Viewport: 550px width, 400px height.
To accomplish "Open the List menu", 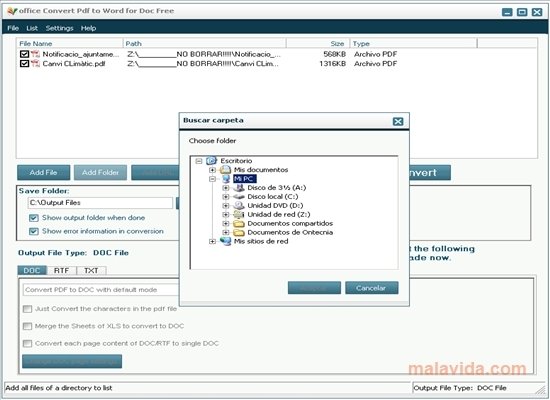I will pyautogui.click(x=32, y=28).
